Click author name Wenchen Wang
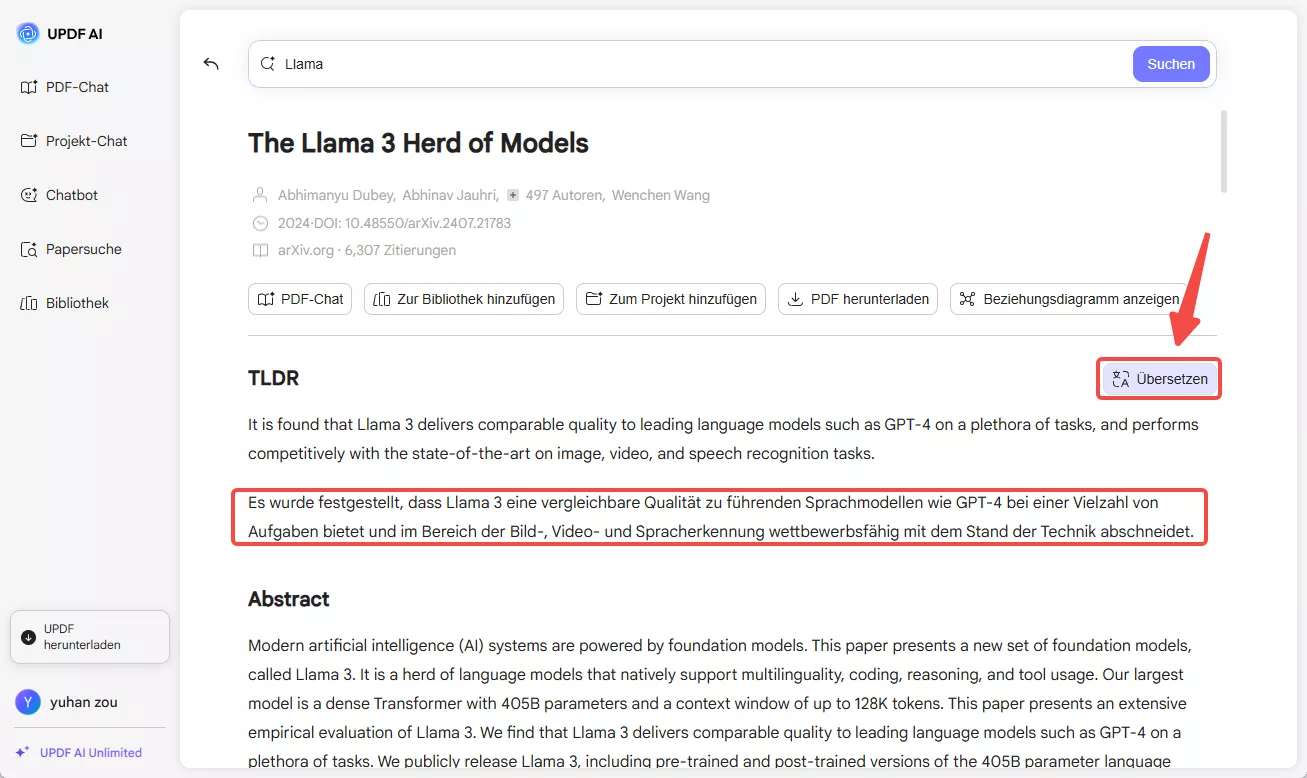 661,195
